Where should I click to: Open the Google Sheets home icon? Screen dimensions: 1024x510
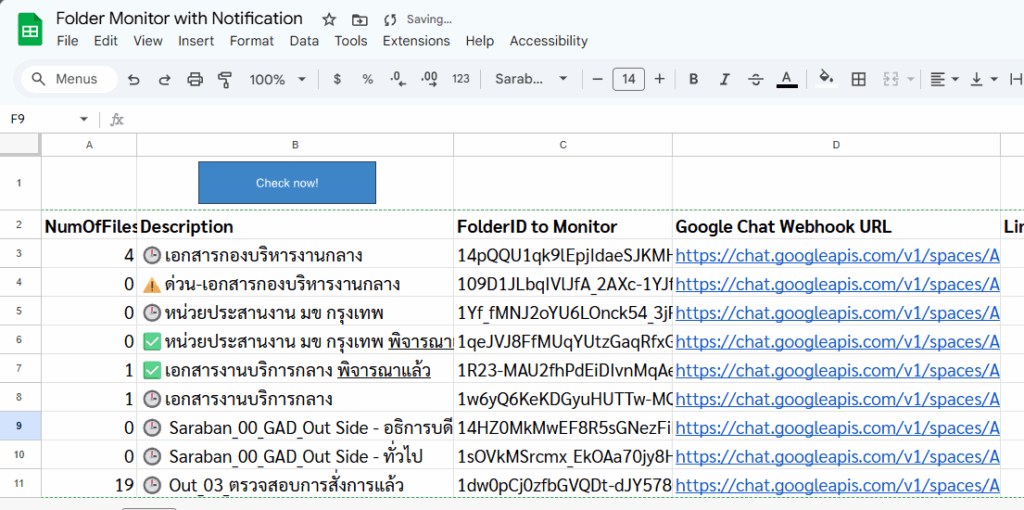30,29
